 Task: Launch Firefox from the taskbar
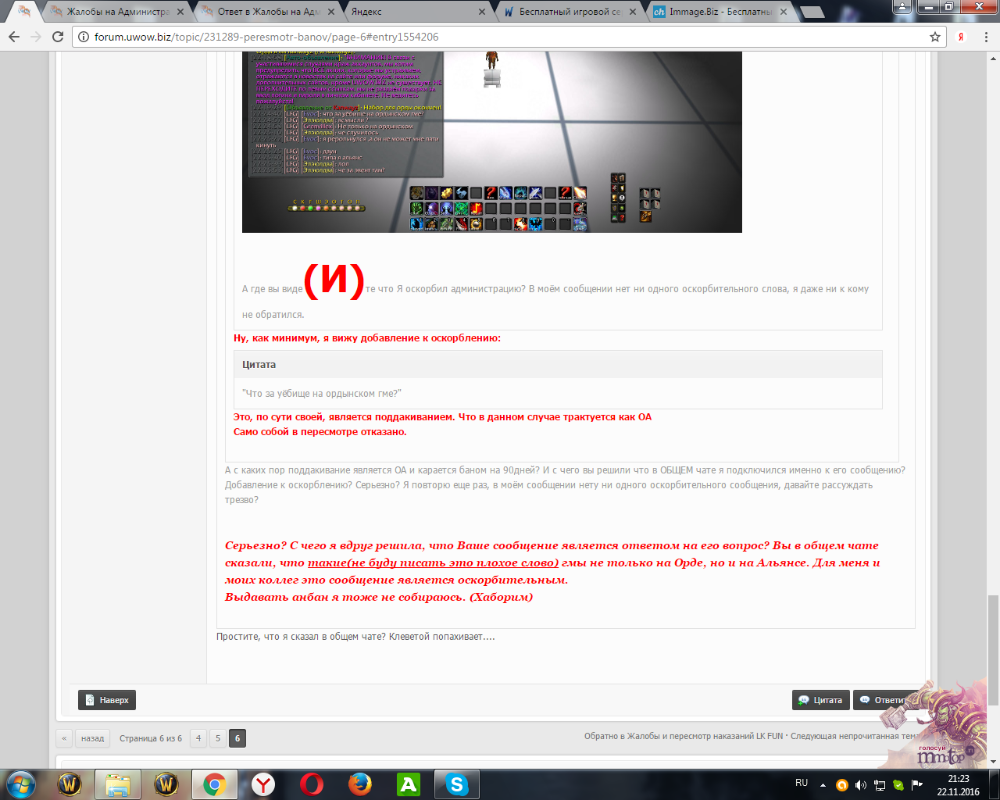click(x=360, y=783)
